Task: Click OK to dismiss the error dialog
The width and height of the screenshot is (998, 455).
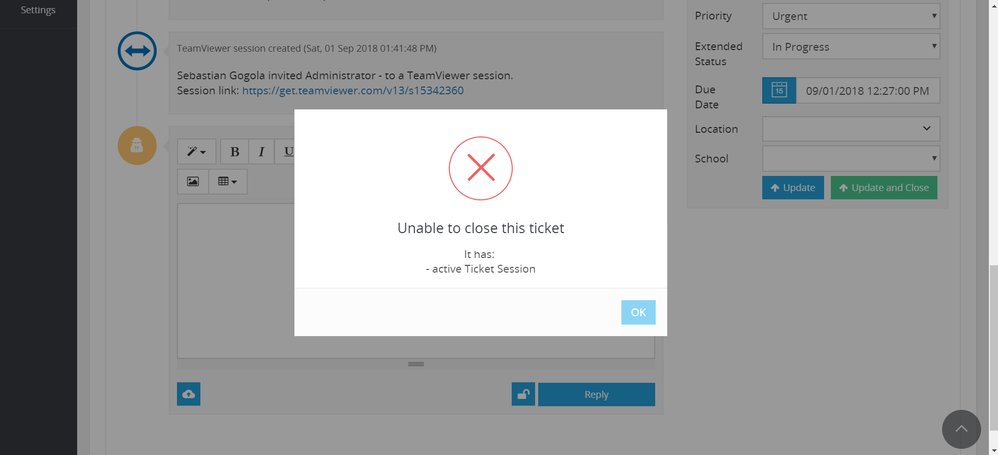Action: pos(638,312)
